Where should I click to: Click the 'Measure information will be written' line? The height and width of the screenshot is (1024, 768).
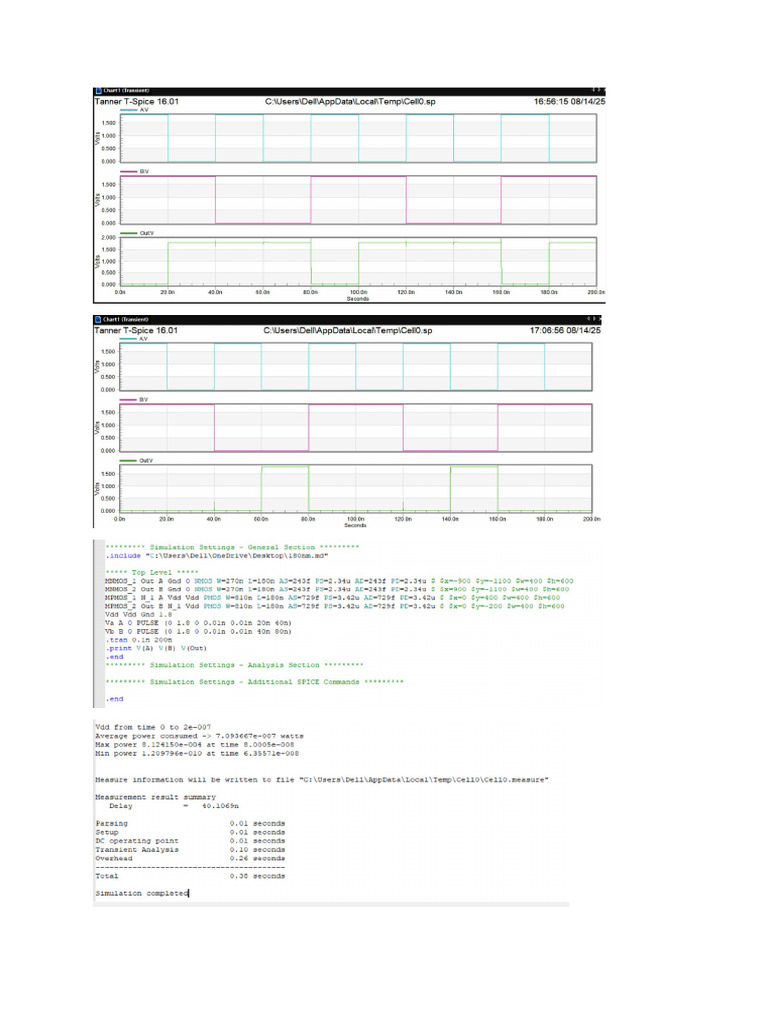coord(322,780)
